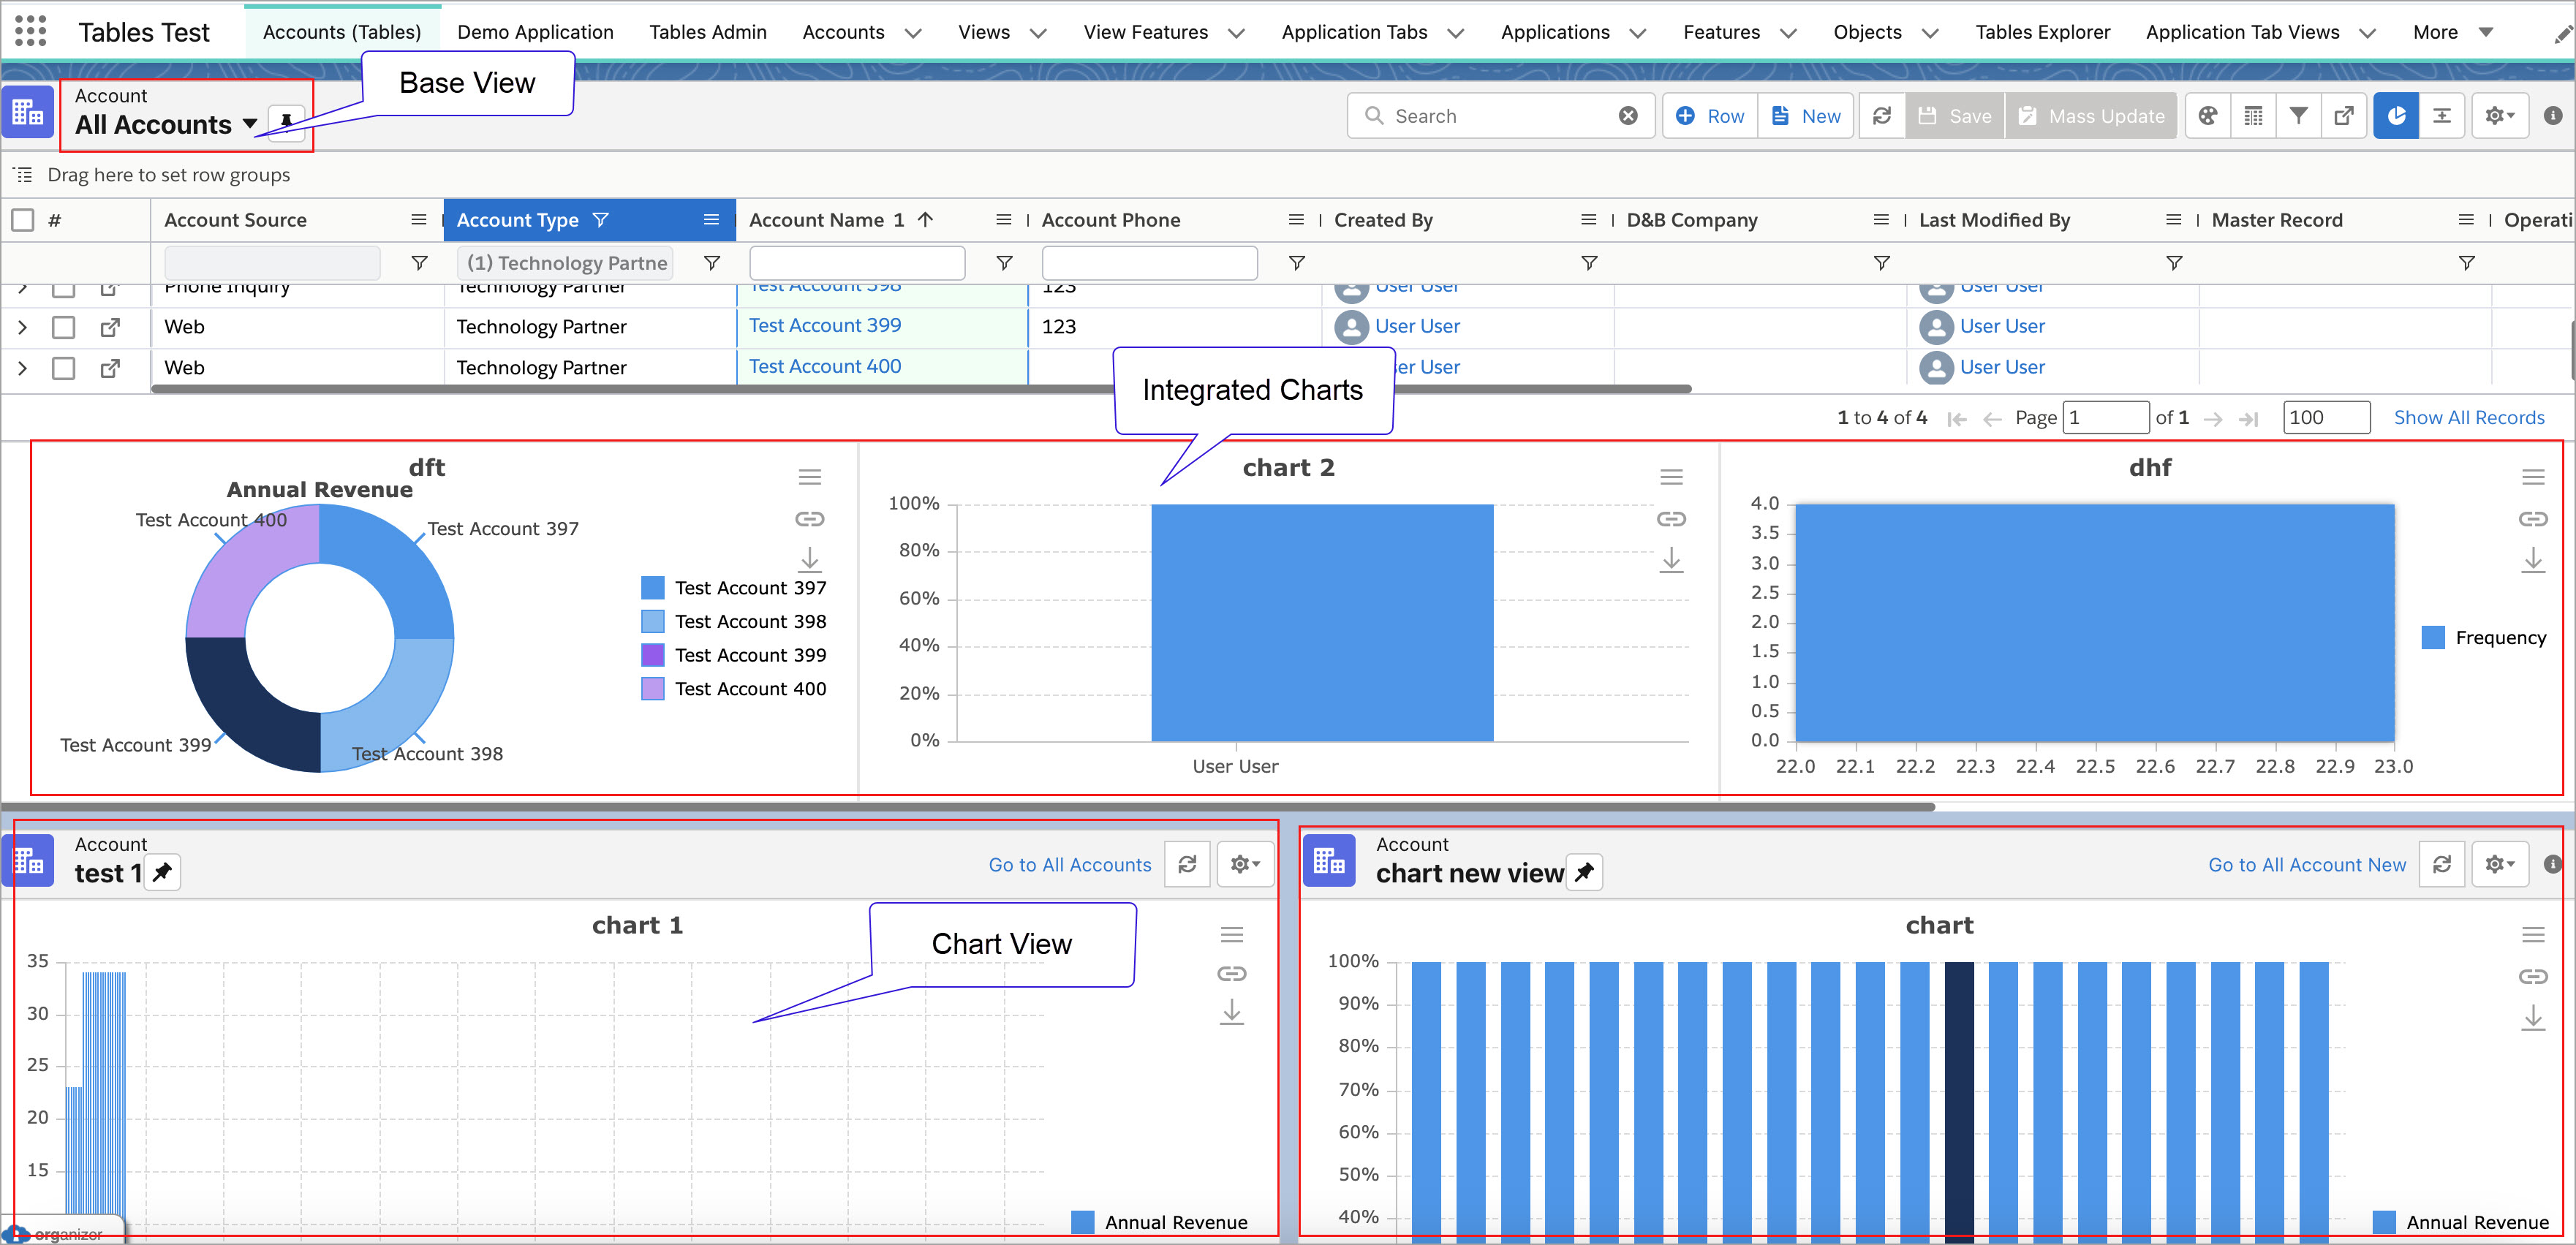The height and width of the screenshot is (1245, 2576).
Task: Click the Show All Records link
Action: coord(2468,417)
